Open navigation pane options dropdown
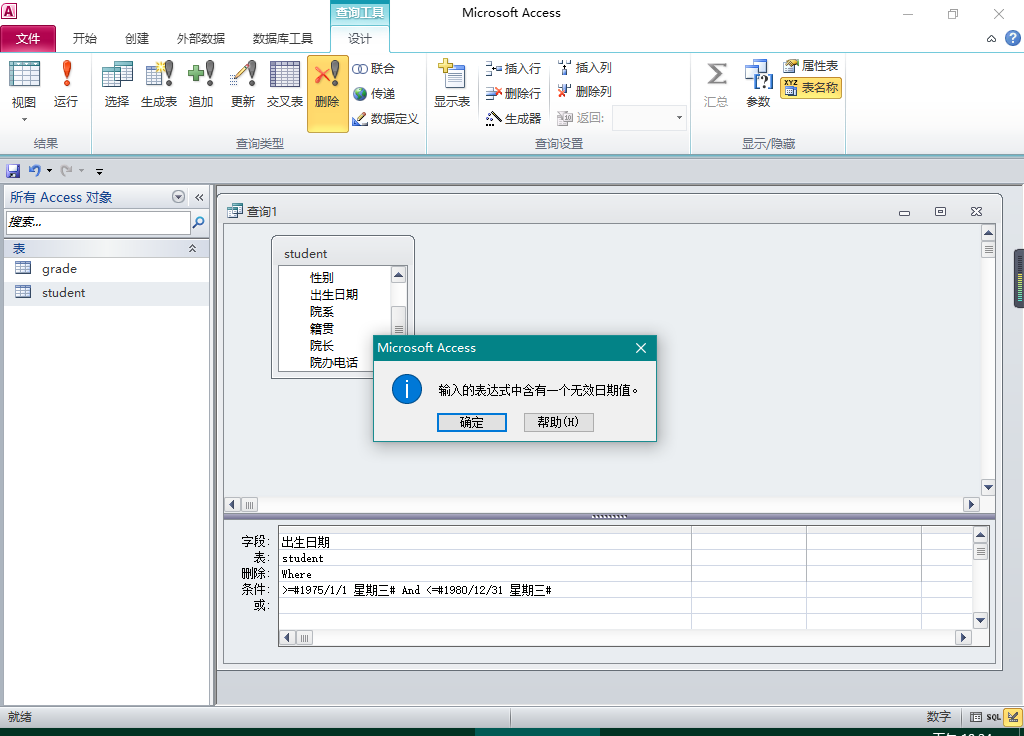Viewport: 1024px width, 736px height. (178, 197)
